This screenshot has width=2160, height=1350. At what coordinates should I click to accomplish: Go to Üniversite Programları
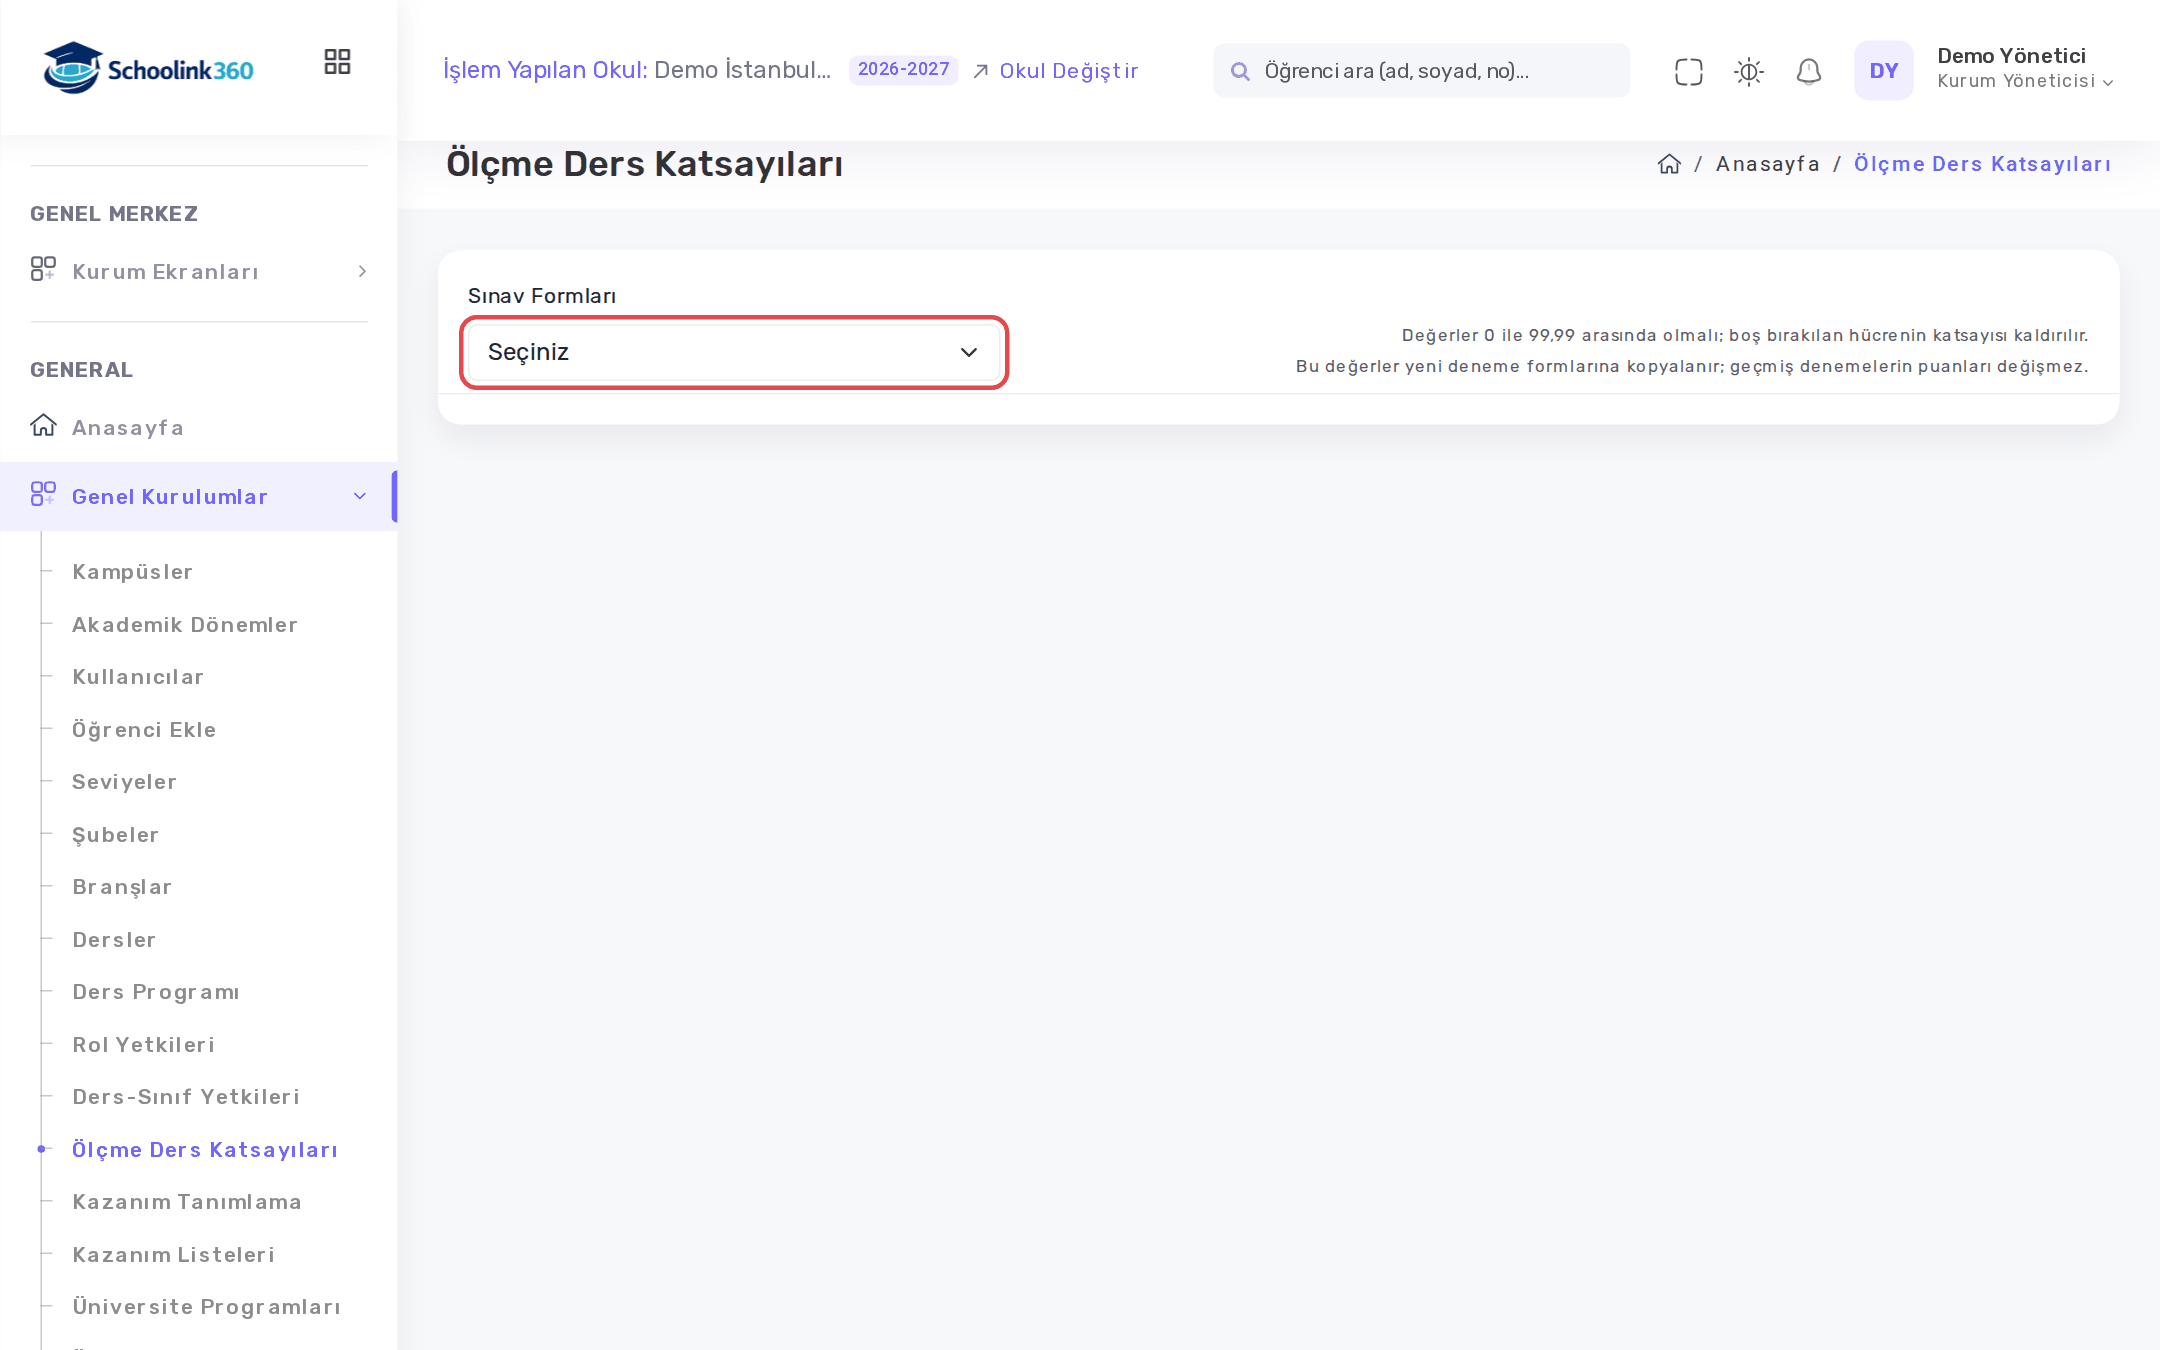206,1307
